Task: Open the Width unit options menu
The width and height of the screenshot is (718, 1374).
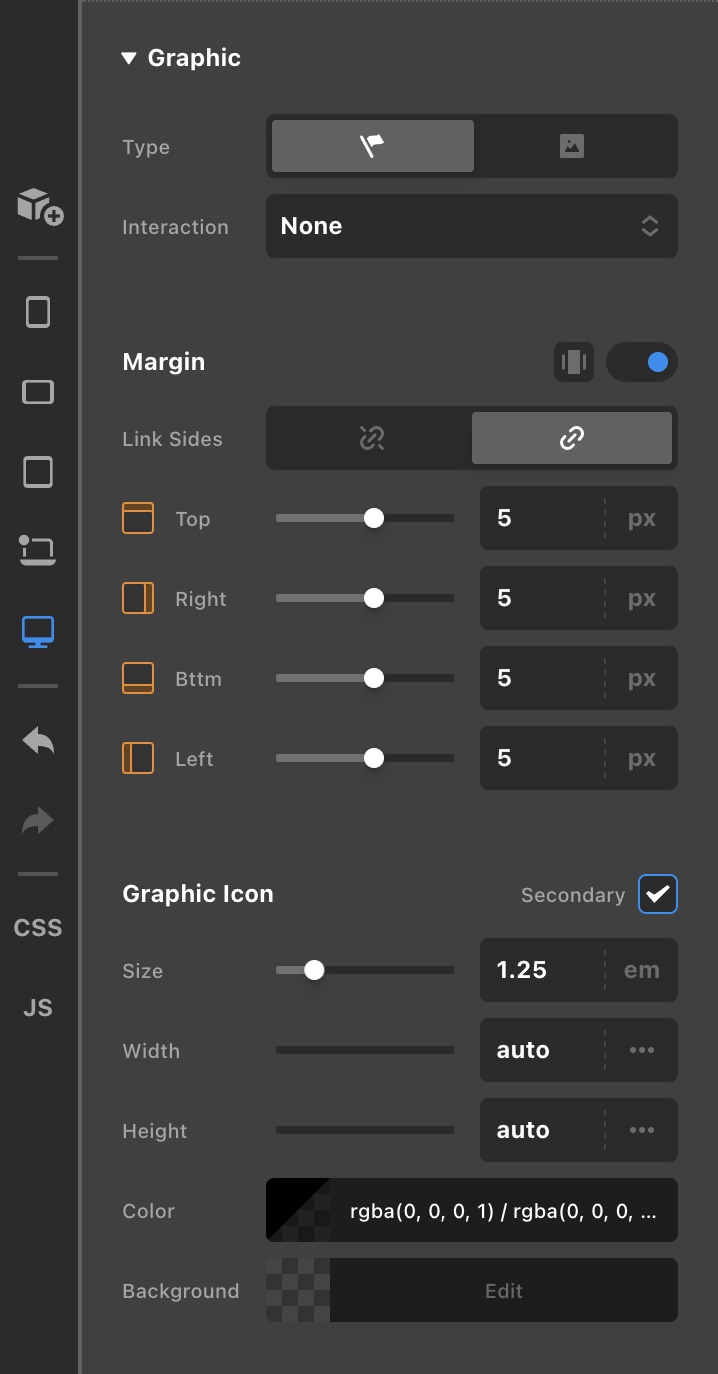Action: pyautogui.click(x=641, y=1050)
